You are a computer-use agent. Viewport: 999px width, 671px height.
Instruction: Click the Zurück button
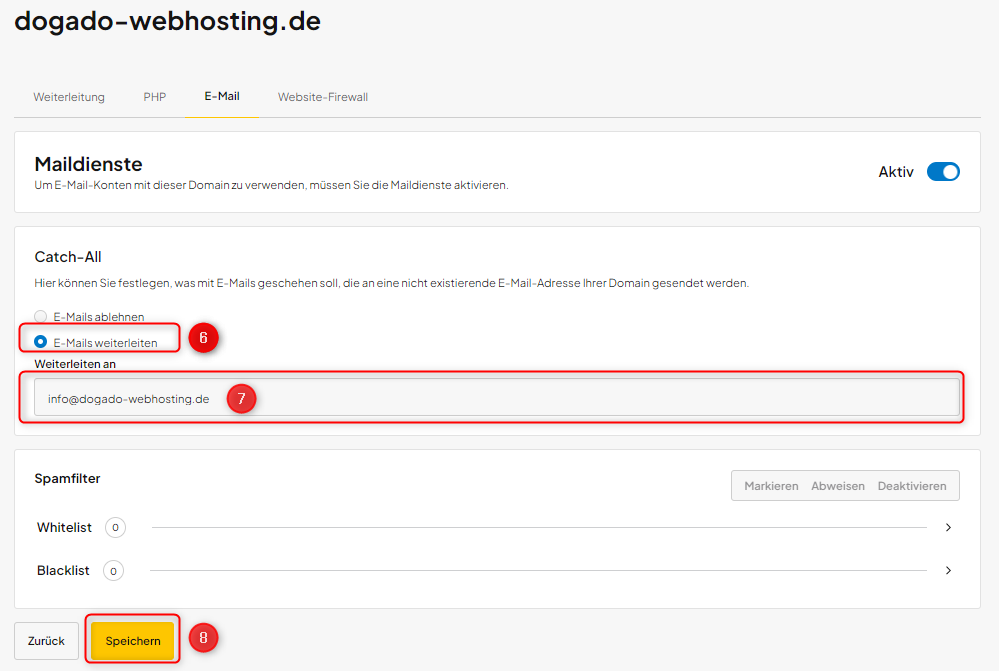(x=47, y=641)
